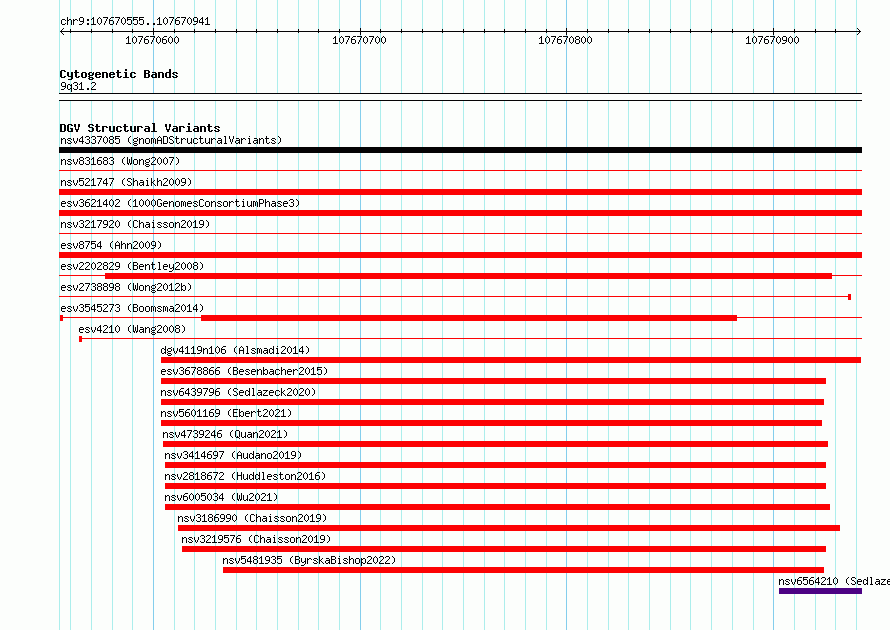Open esv3678866 (Besenbacher2015) label

click(x=244, y=371)
